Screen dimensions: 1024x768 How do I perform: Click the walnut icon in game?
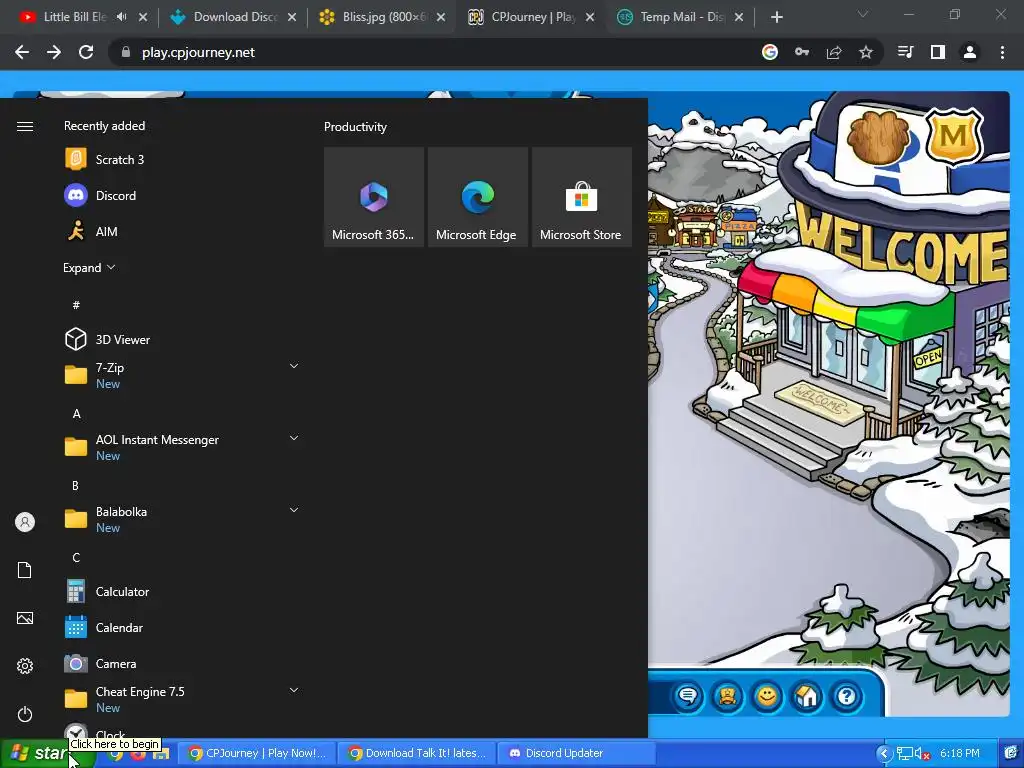pos(878,137)
